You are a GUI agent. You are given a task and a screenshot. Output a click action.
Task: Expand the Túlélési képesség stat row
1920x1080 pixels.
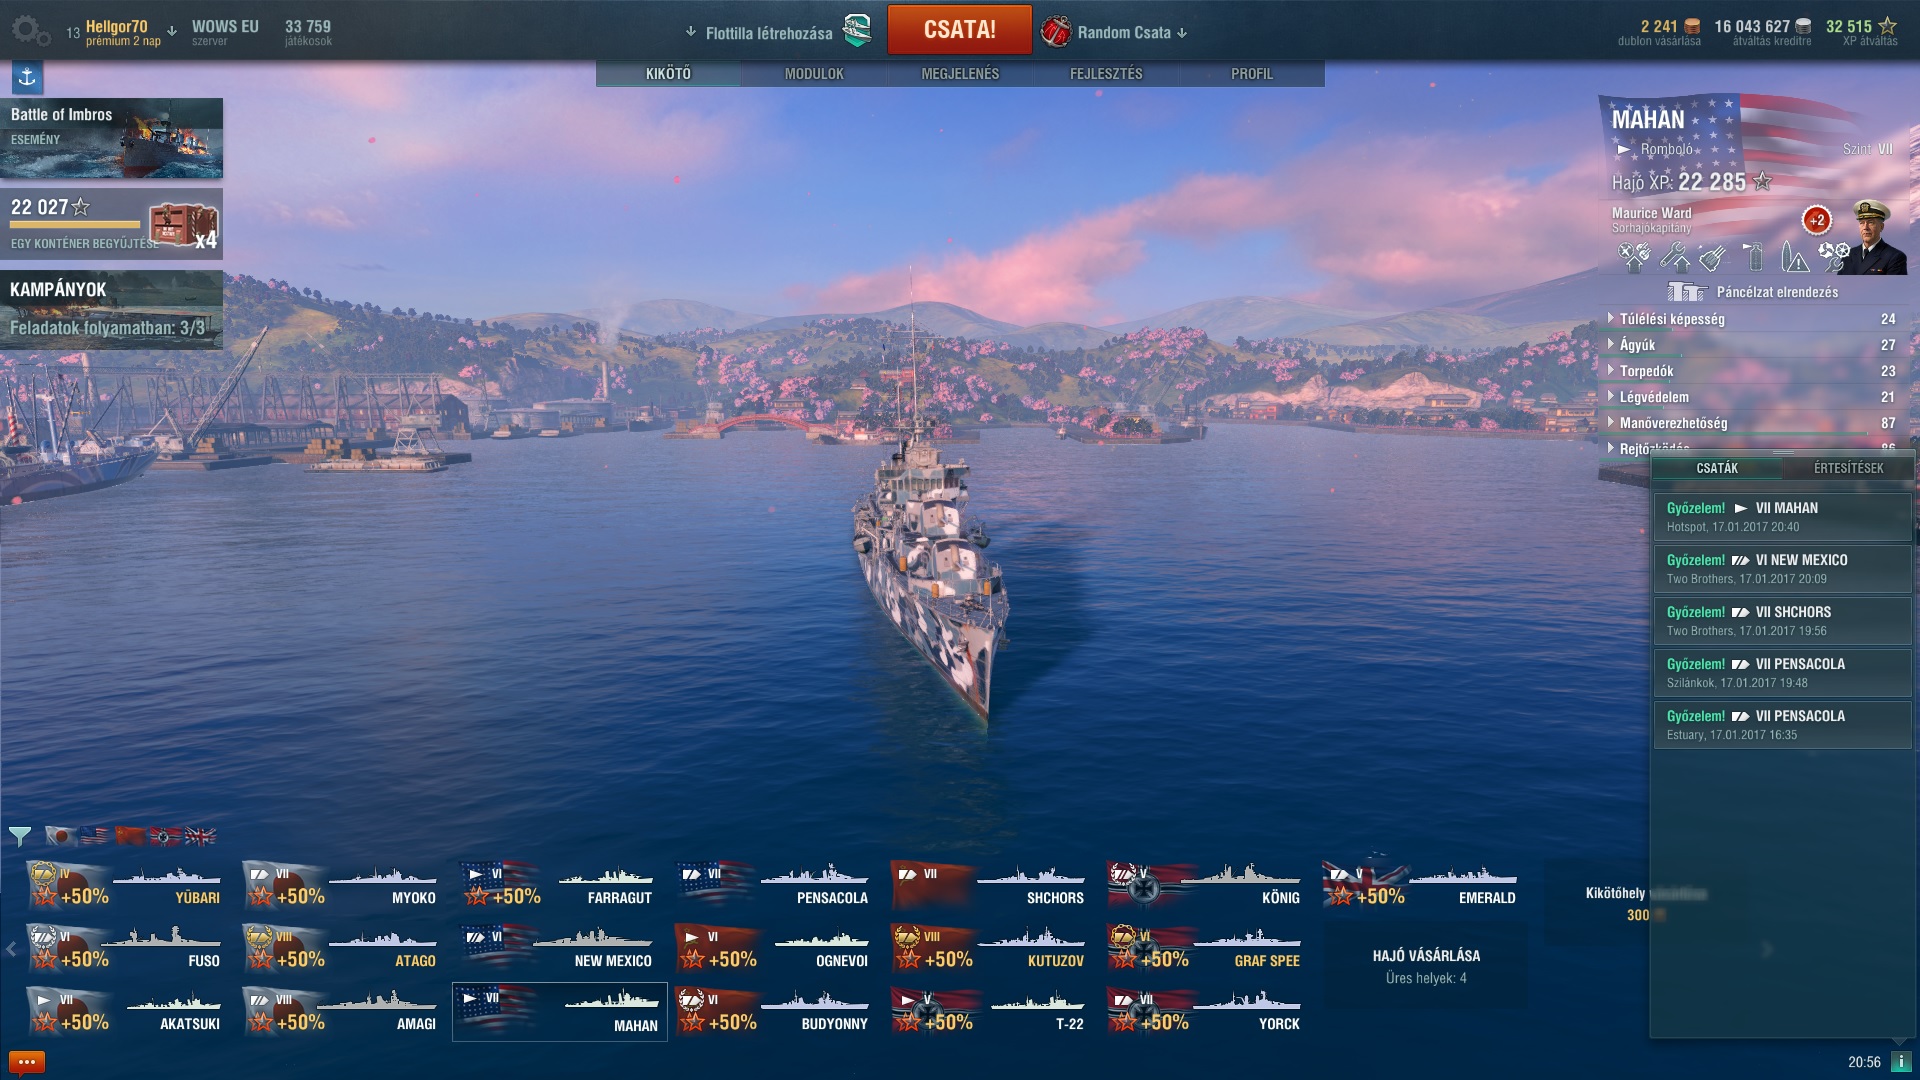1752,319
